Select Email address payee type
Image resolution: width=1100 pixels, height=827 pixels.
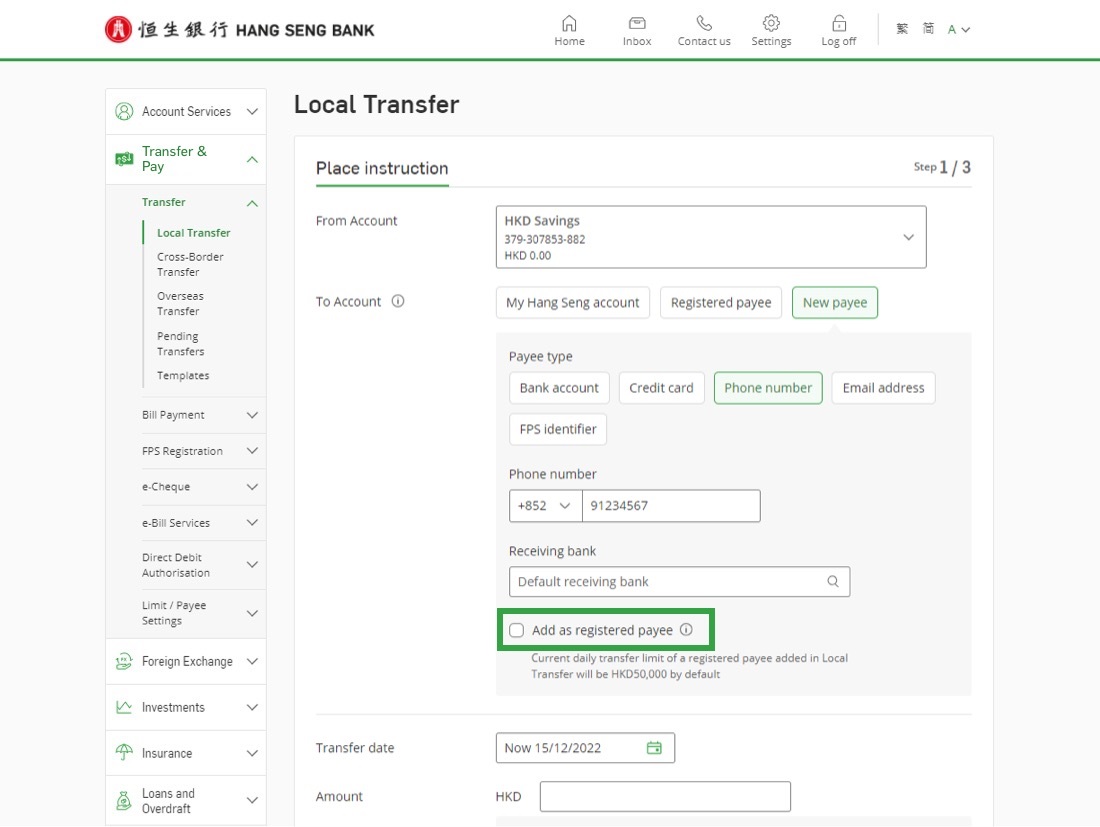(x=883, y=388)
